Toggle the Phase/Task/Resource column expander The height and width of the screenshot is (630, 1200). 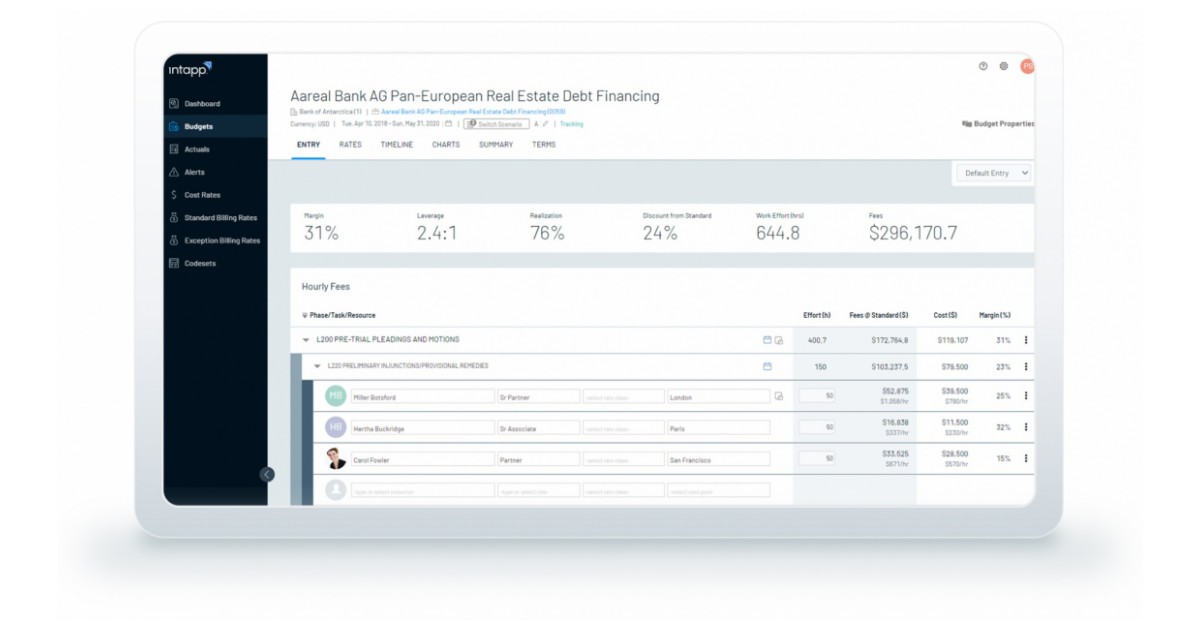(x=305, y=315)
